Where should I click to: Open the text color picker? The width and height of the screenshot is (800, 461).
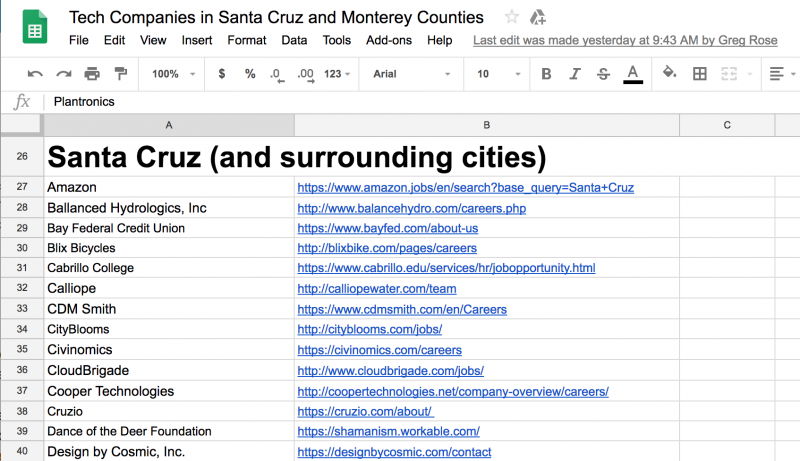click(632, 74)
